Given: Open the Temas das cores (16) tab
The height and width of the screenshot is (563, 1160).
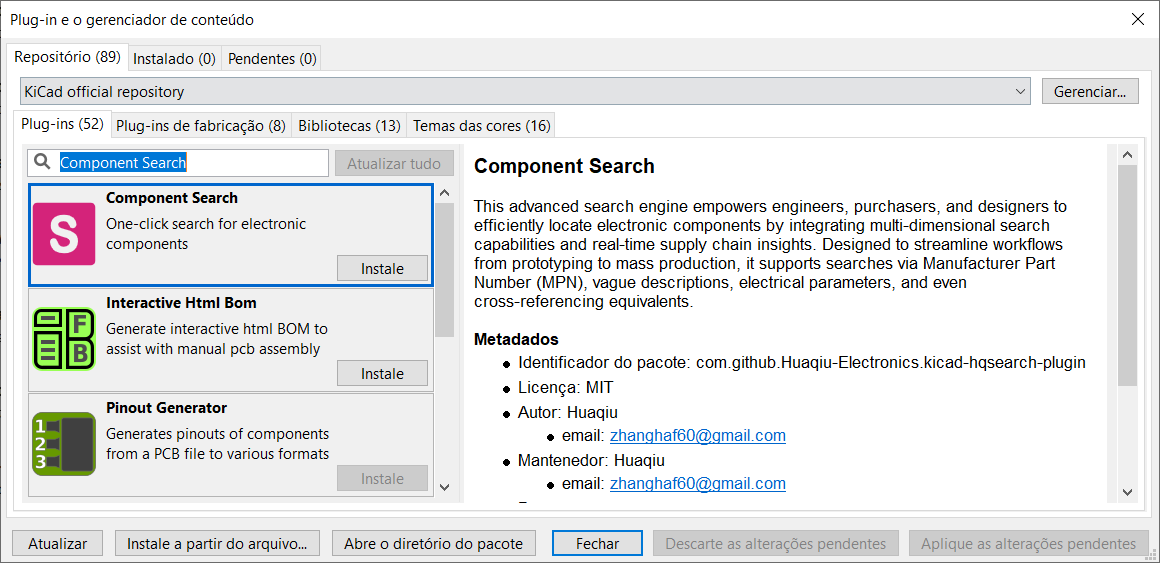Looking at the screenshot, I should 482,126.
